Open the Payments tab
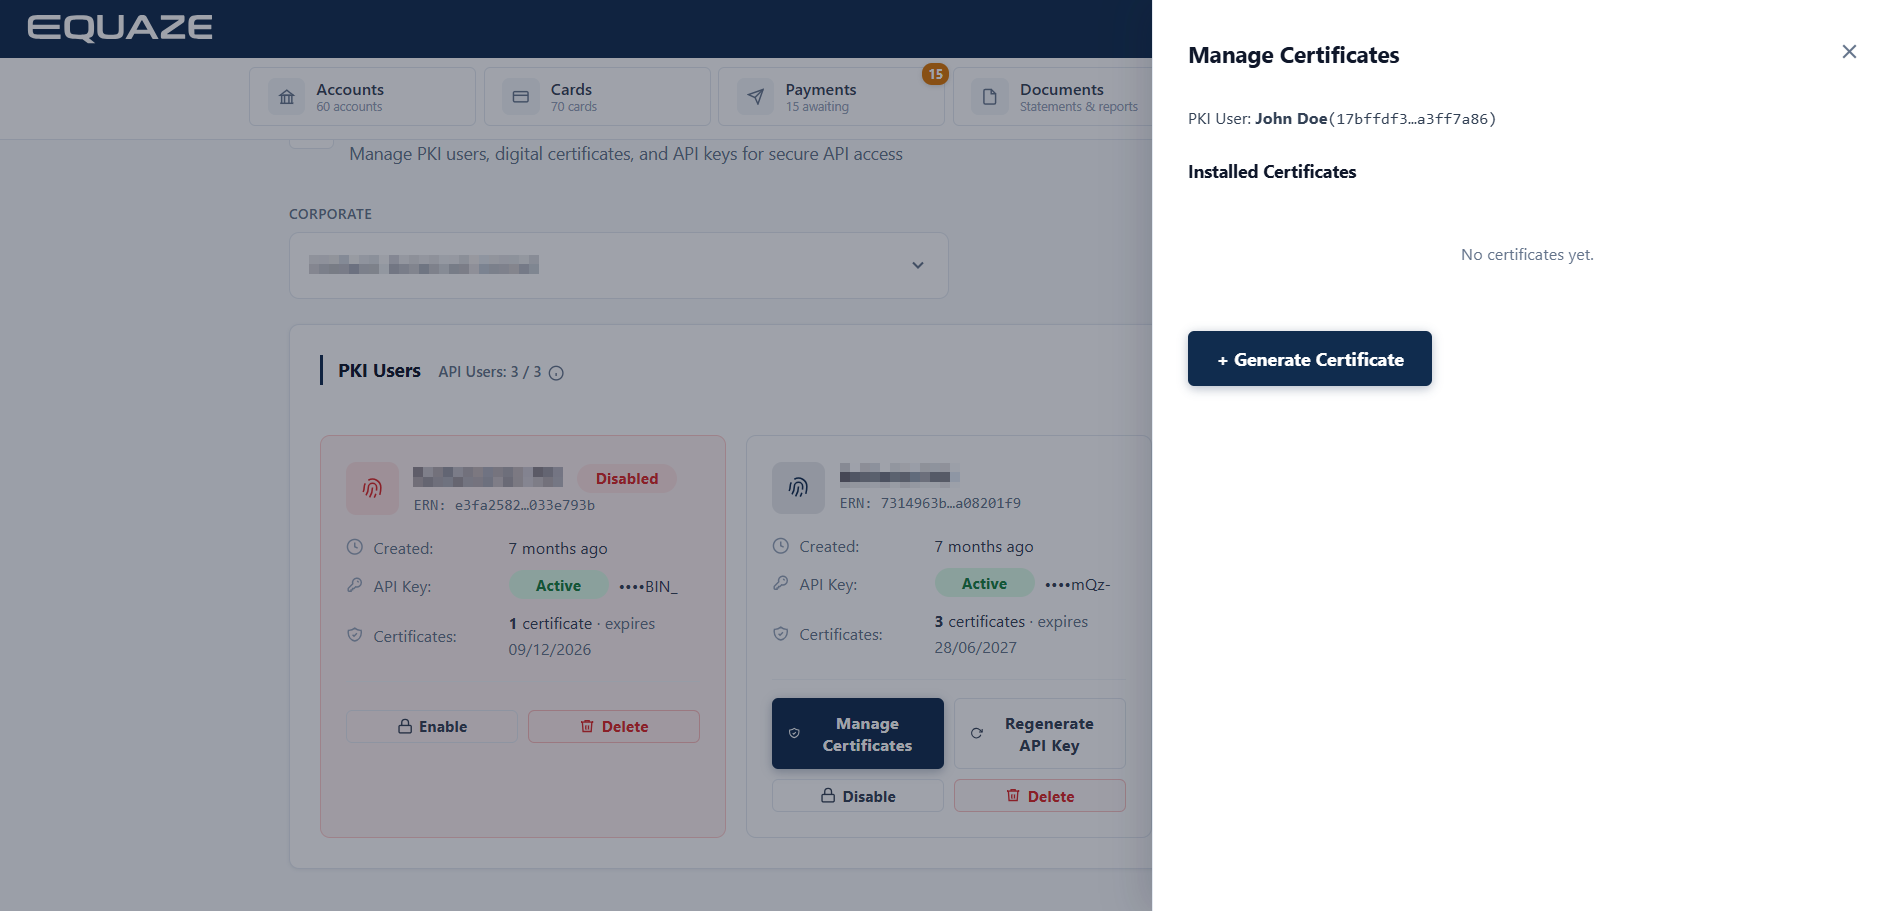1889x911 pixels. coord(831,97)
